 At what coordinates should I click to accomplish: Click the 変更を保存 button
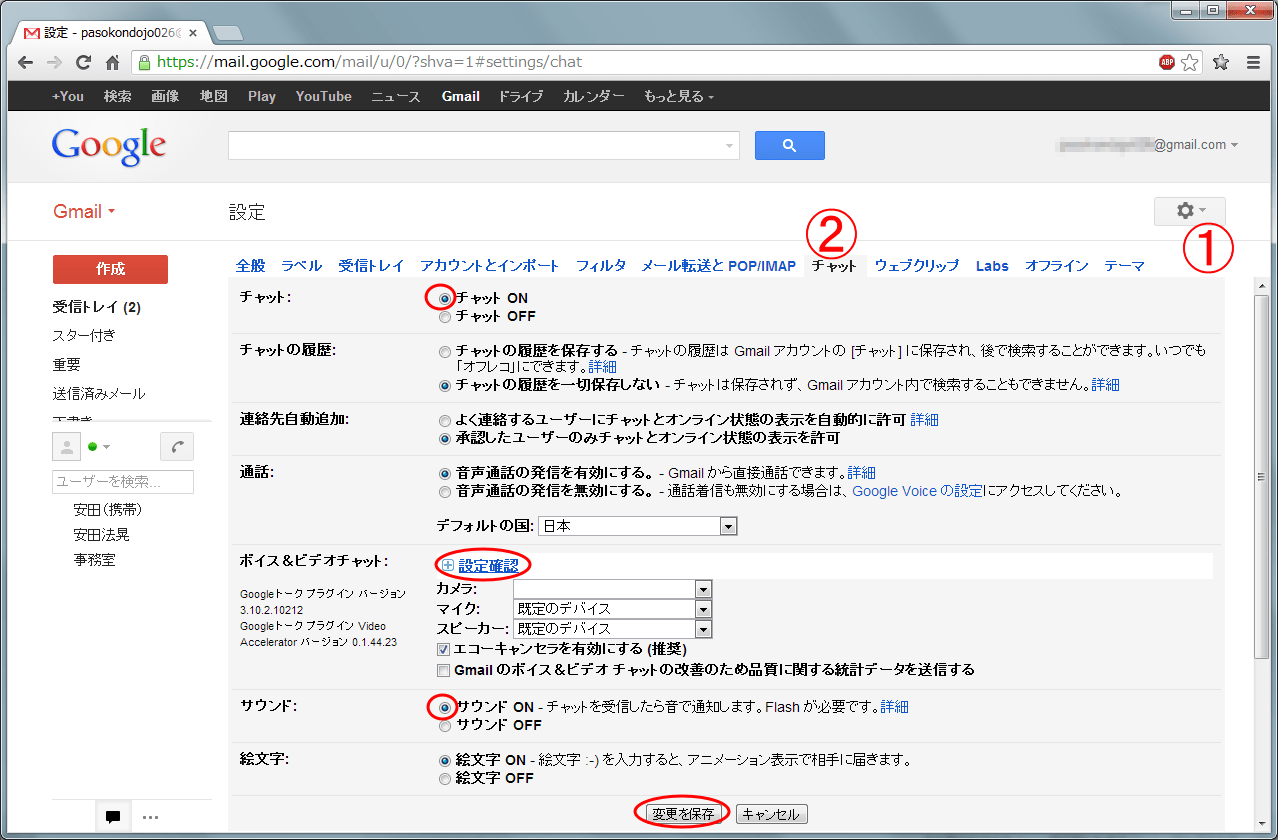(683, 814)
